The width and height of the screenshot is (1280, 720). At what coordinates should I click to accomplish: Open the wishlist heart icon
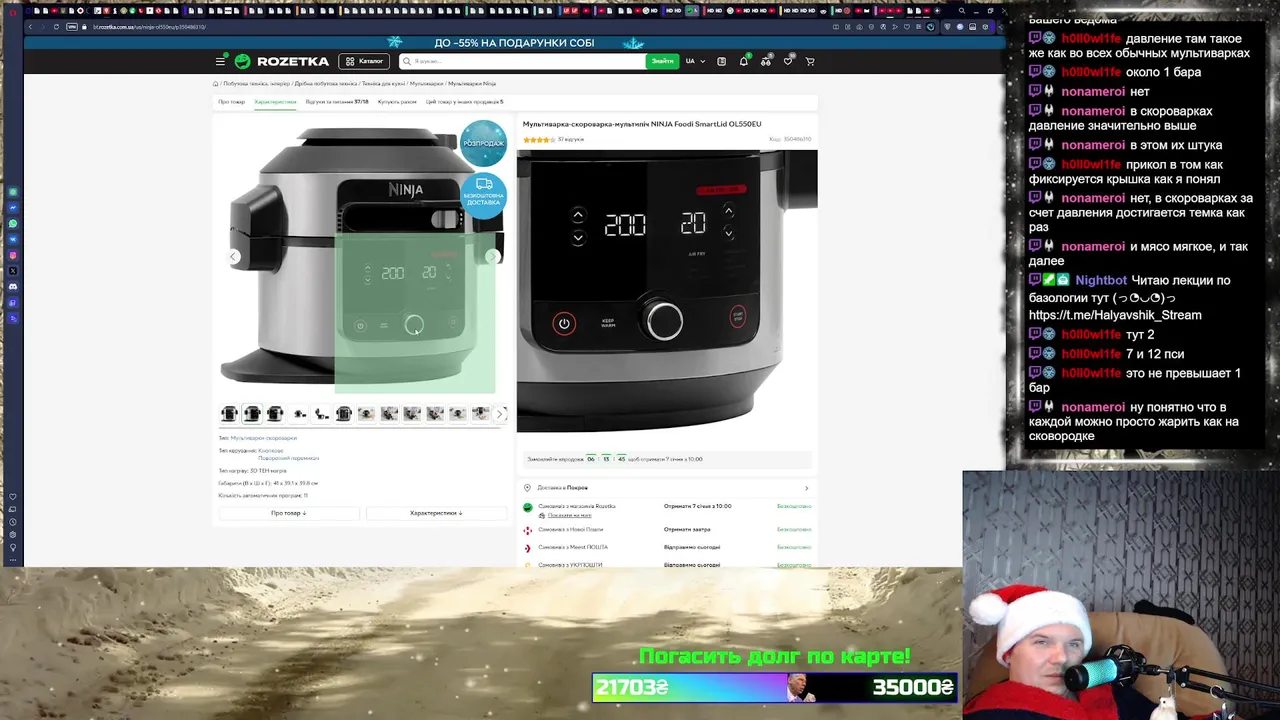(x=788, y=61)
